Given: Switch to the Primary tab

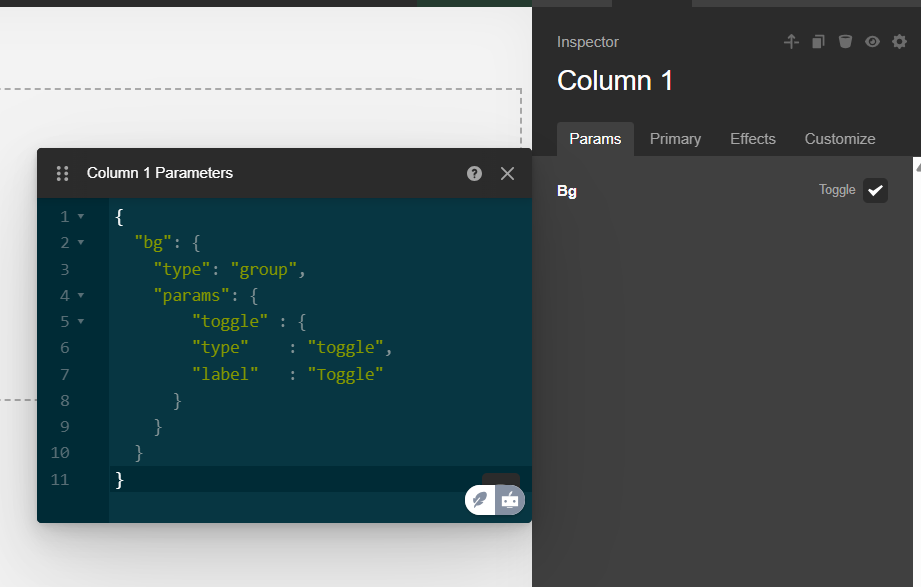Looking at the screenshot, I should 675,139.
